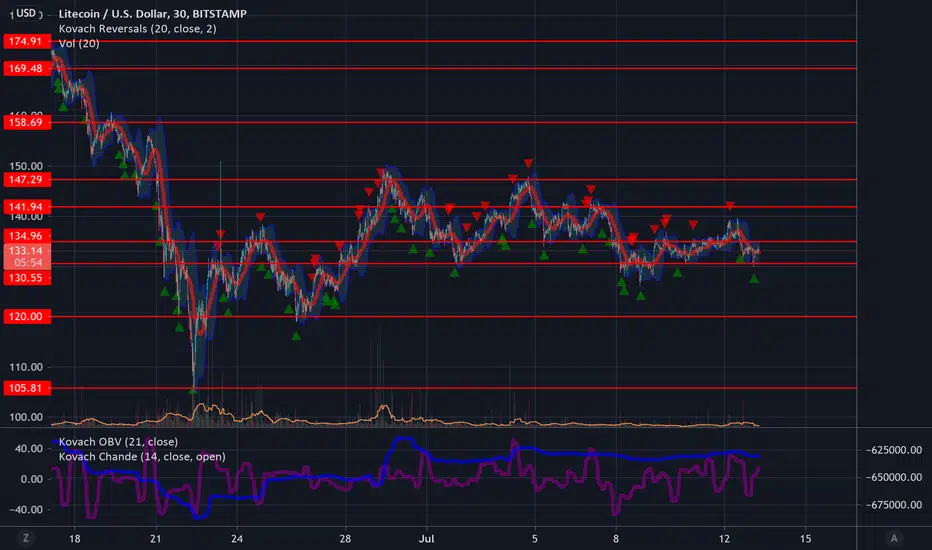Click the 134.96 red price label
The height and width of the screenshot is (550, 932).
tap(27, 236)
